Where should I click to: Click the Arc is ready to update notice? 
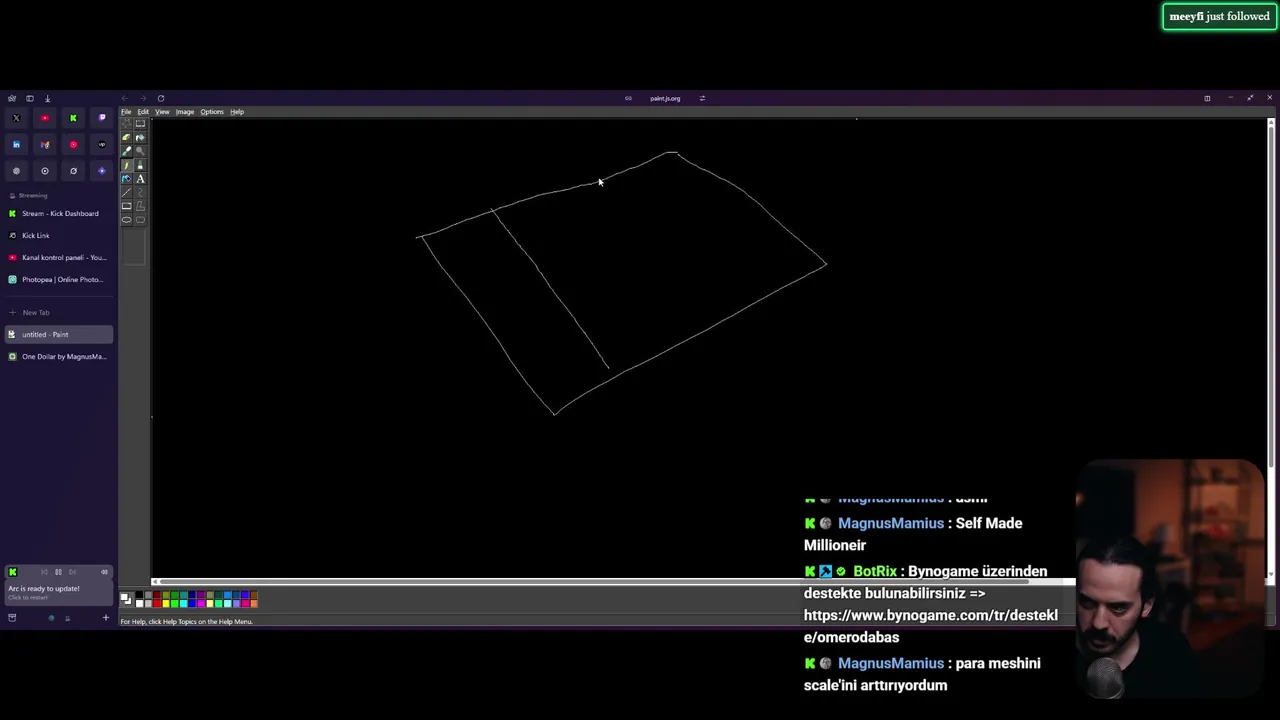point(58,592)
